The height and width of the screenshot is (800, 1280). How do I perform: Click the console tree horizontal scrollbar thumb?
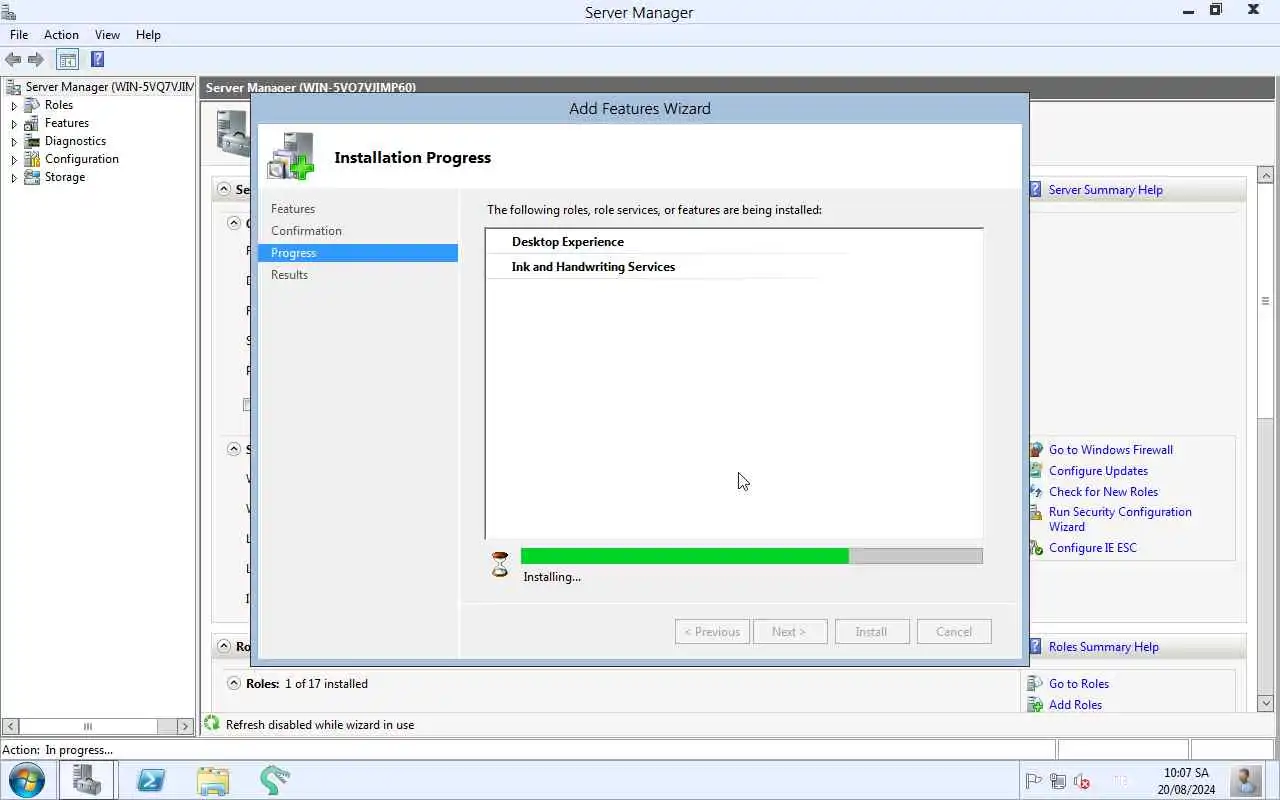click(x=87, y=726)
